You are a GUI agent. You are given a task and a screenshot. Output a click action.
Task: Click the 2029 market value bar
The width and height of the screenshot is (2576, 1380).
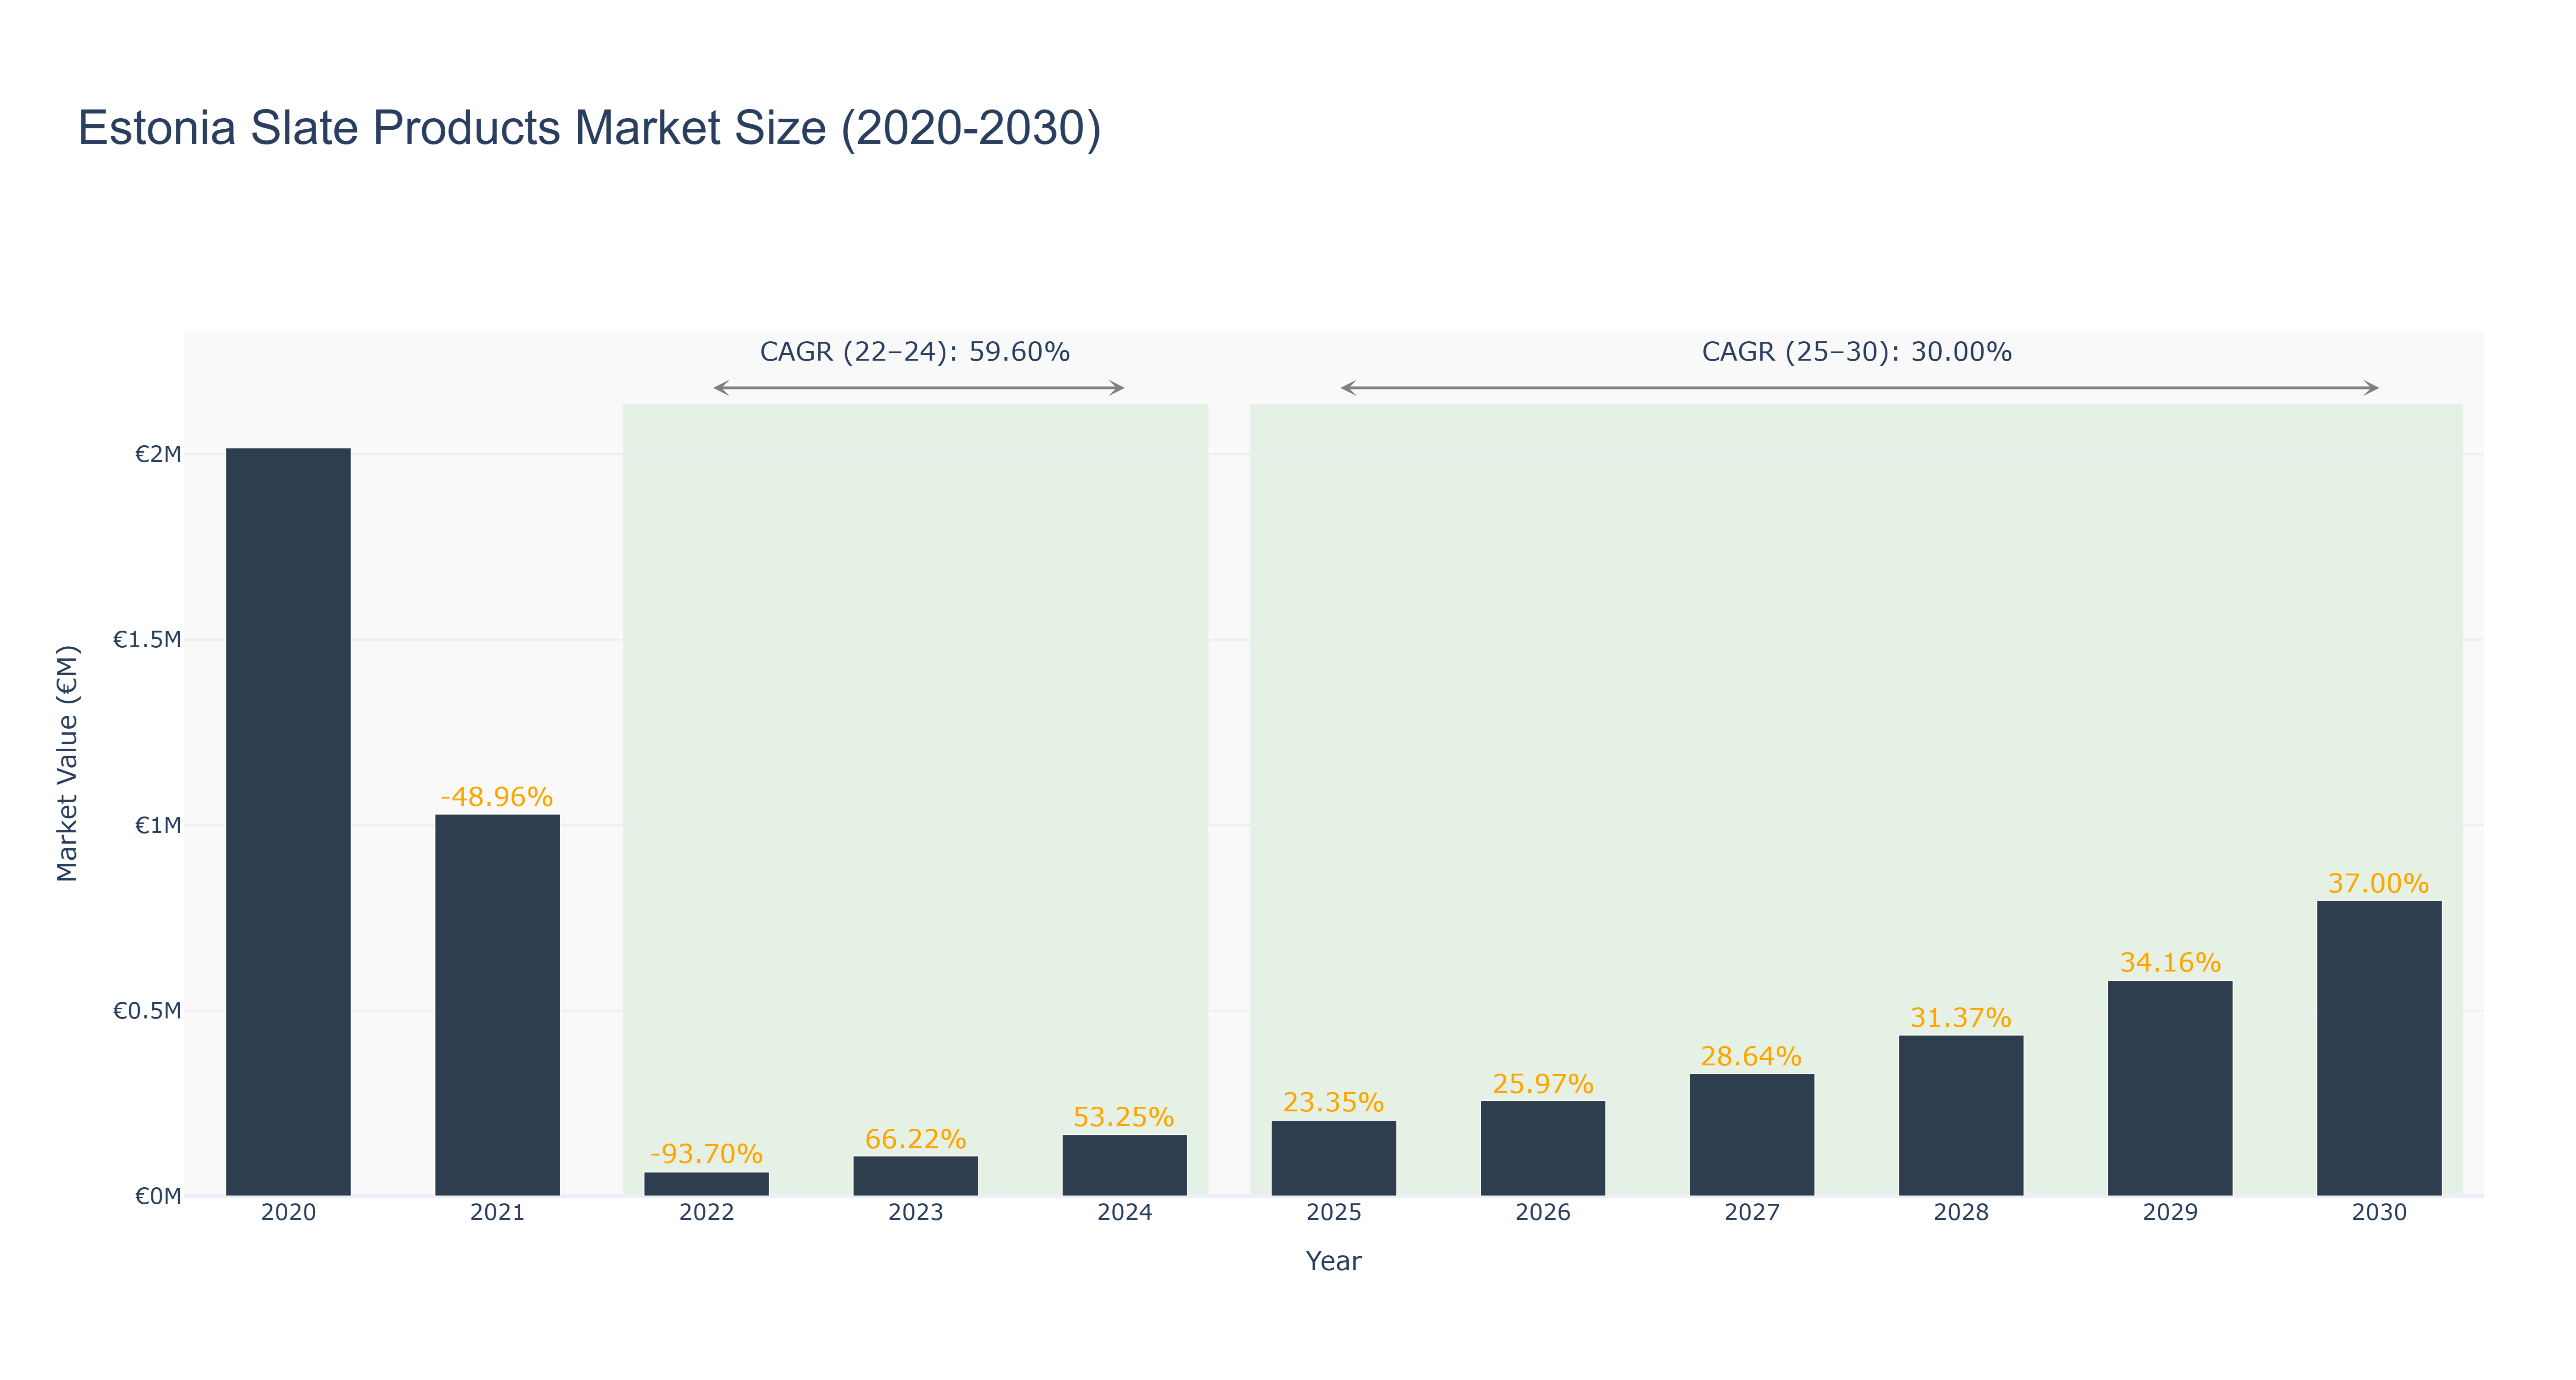pos(2169,1088)
